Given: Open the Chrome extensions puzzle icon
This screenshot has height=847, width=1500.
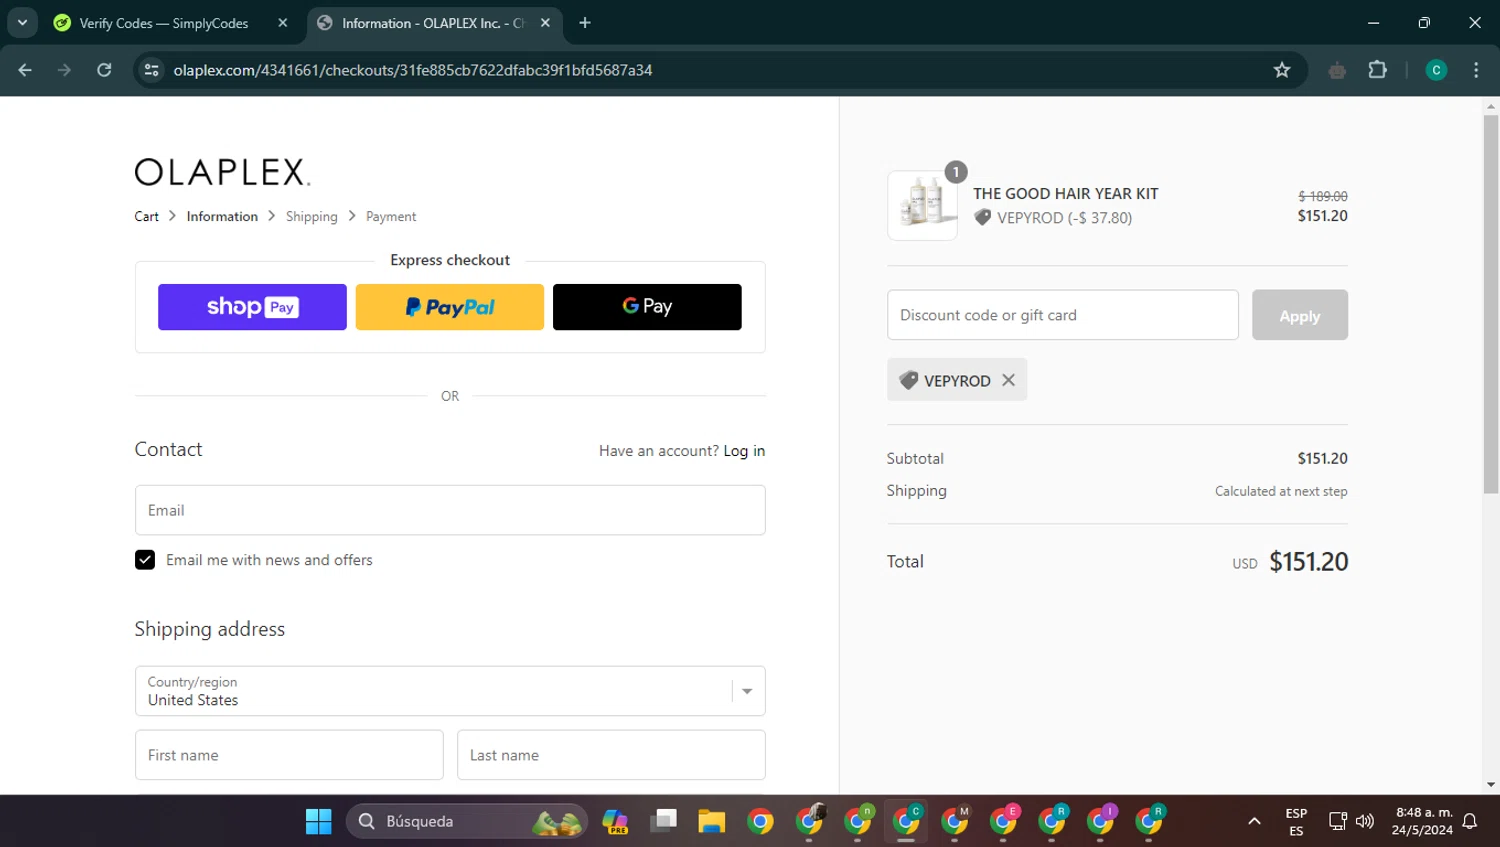Looking at the screenshot, I should [1378, 70].
